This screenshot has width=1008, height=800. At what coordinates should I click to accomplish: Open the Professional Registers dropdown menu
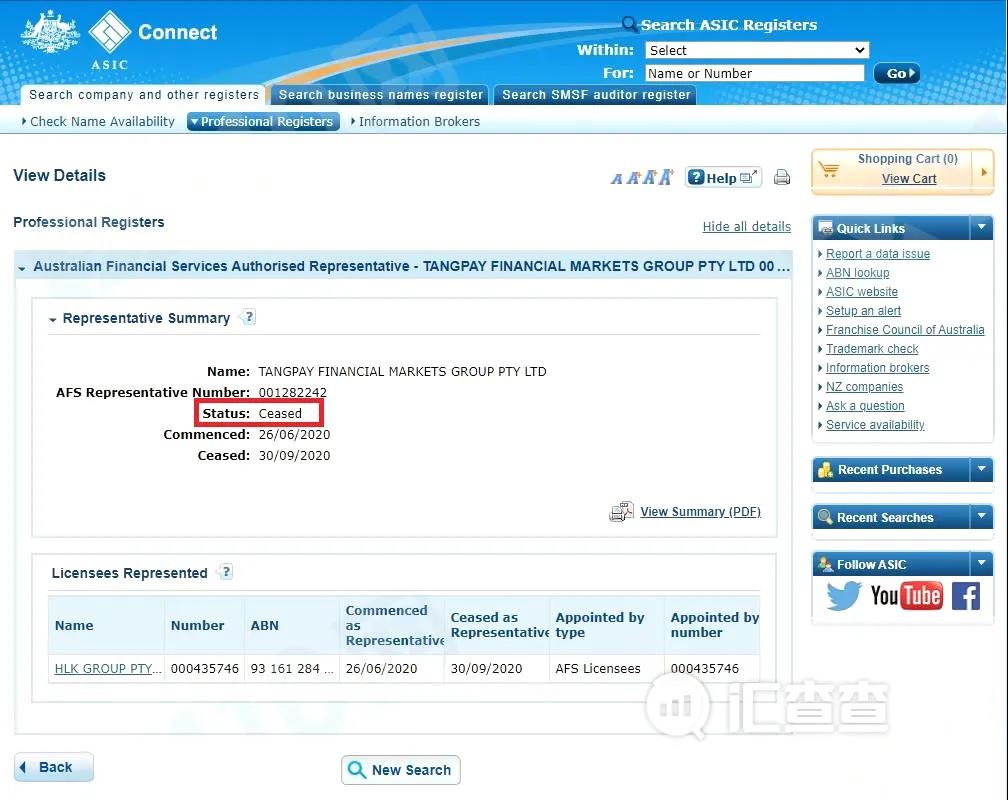click(x=263, y=122)
